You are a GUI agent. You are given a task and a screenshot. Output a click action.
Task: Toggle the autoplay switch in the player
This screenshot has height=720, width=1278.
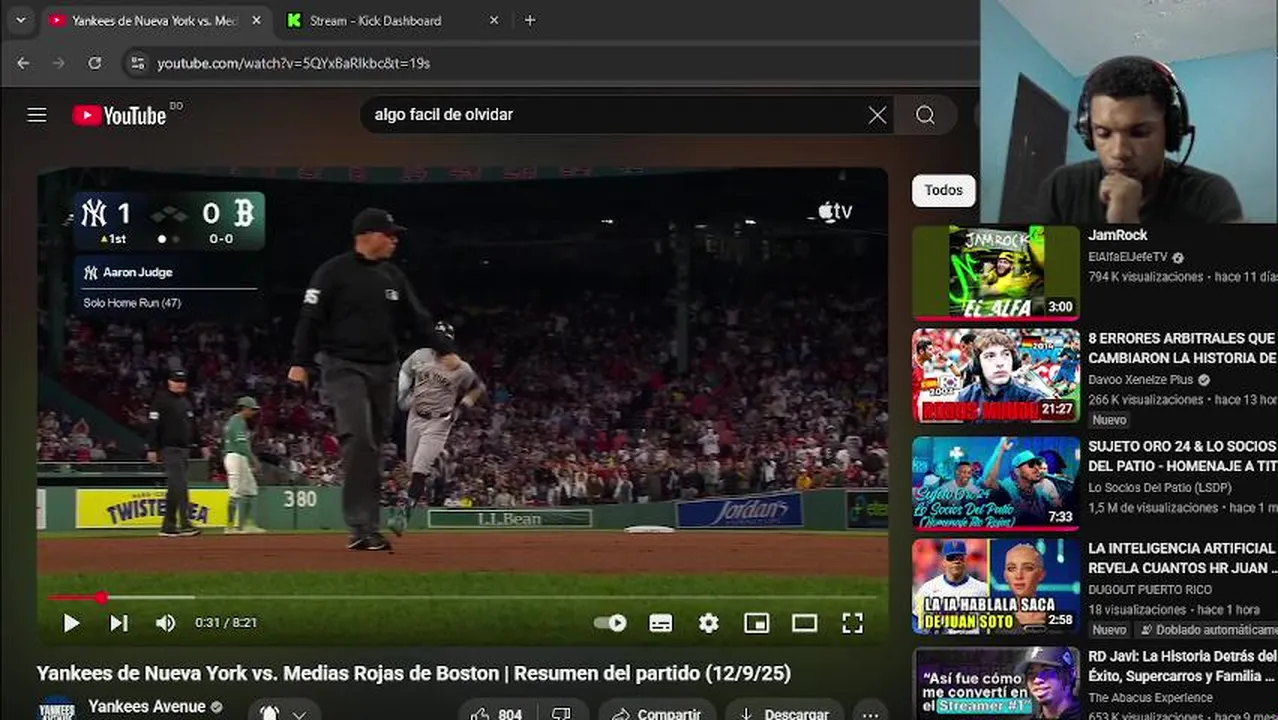click(x=610, y=623)
